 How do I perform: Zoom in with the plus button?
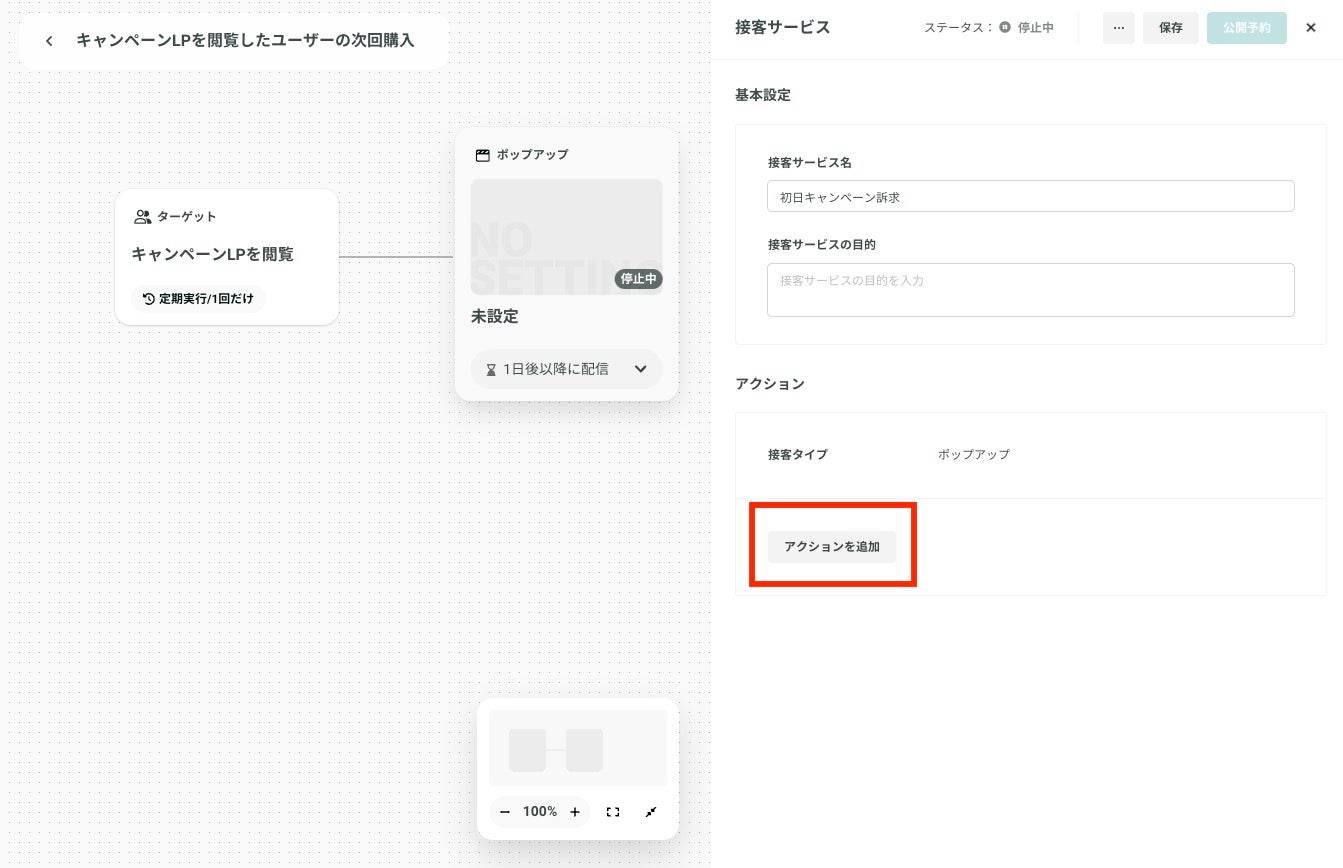pos(575,812)
